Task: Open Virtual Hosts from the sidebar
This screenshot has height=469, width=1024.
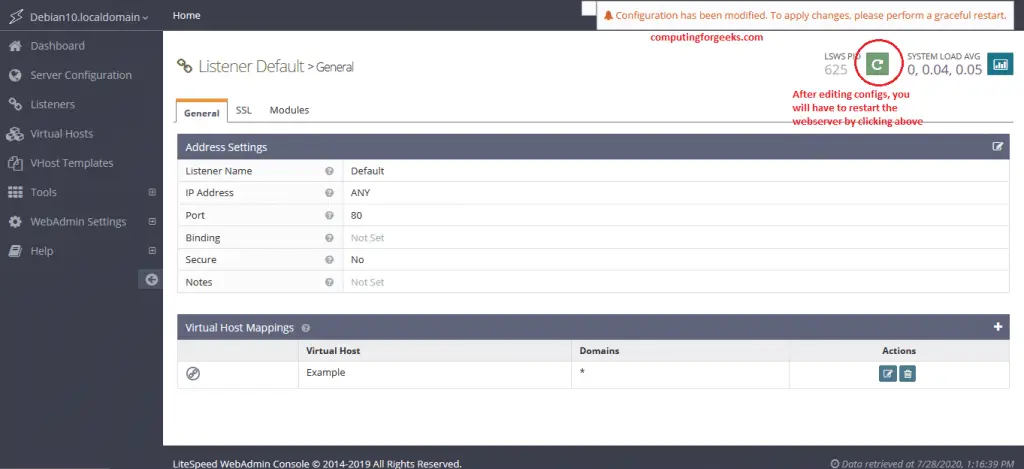Action: pos(61,134)
